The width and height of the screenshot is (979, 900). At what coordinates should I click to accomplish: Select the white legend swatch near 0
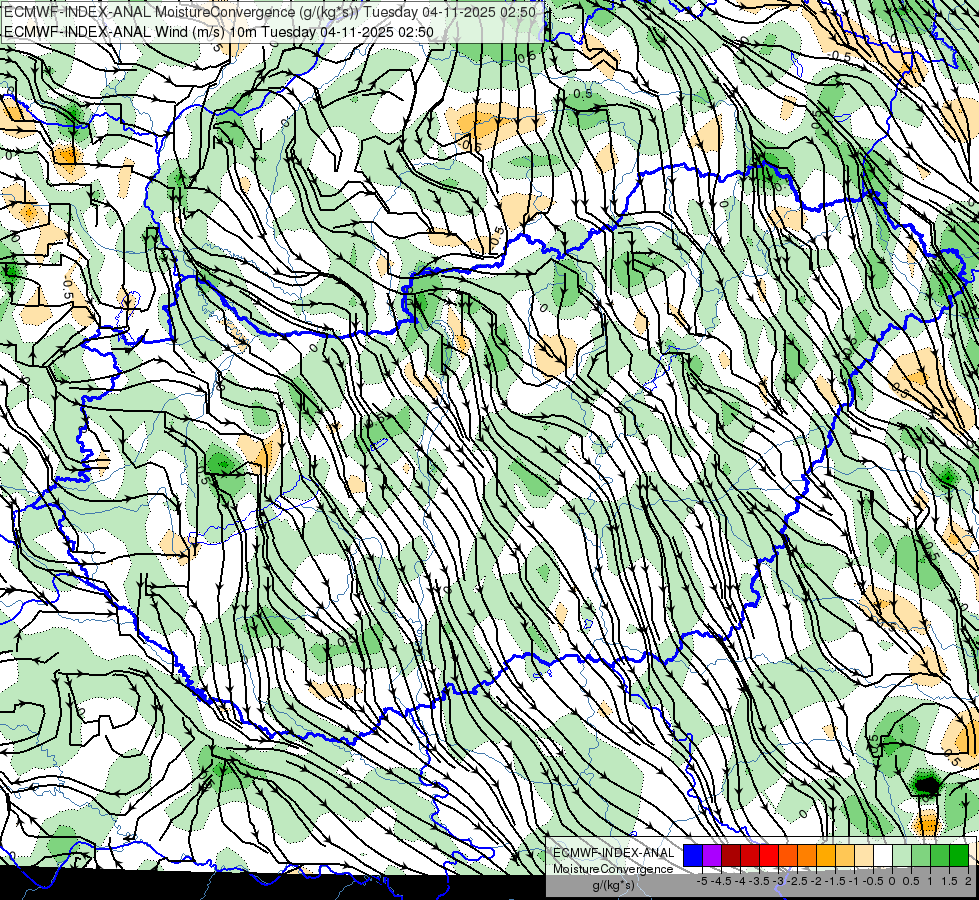883,855
